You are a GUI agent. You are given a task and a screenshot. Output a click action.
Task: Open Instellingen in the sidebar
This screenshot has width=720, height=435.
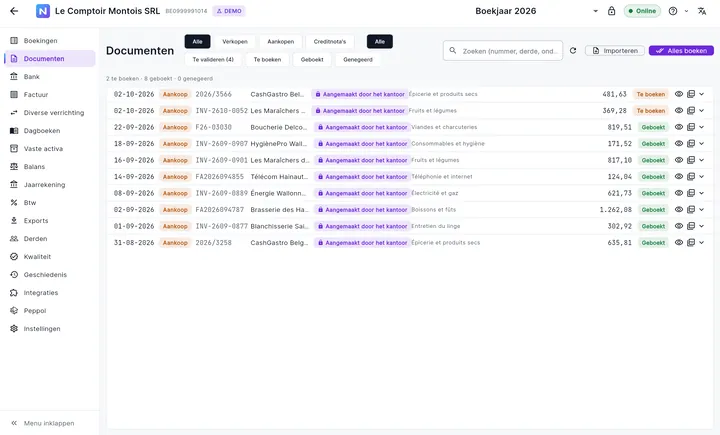click(50, 328)
